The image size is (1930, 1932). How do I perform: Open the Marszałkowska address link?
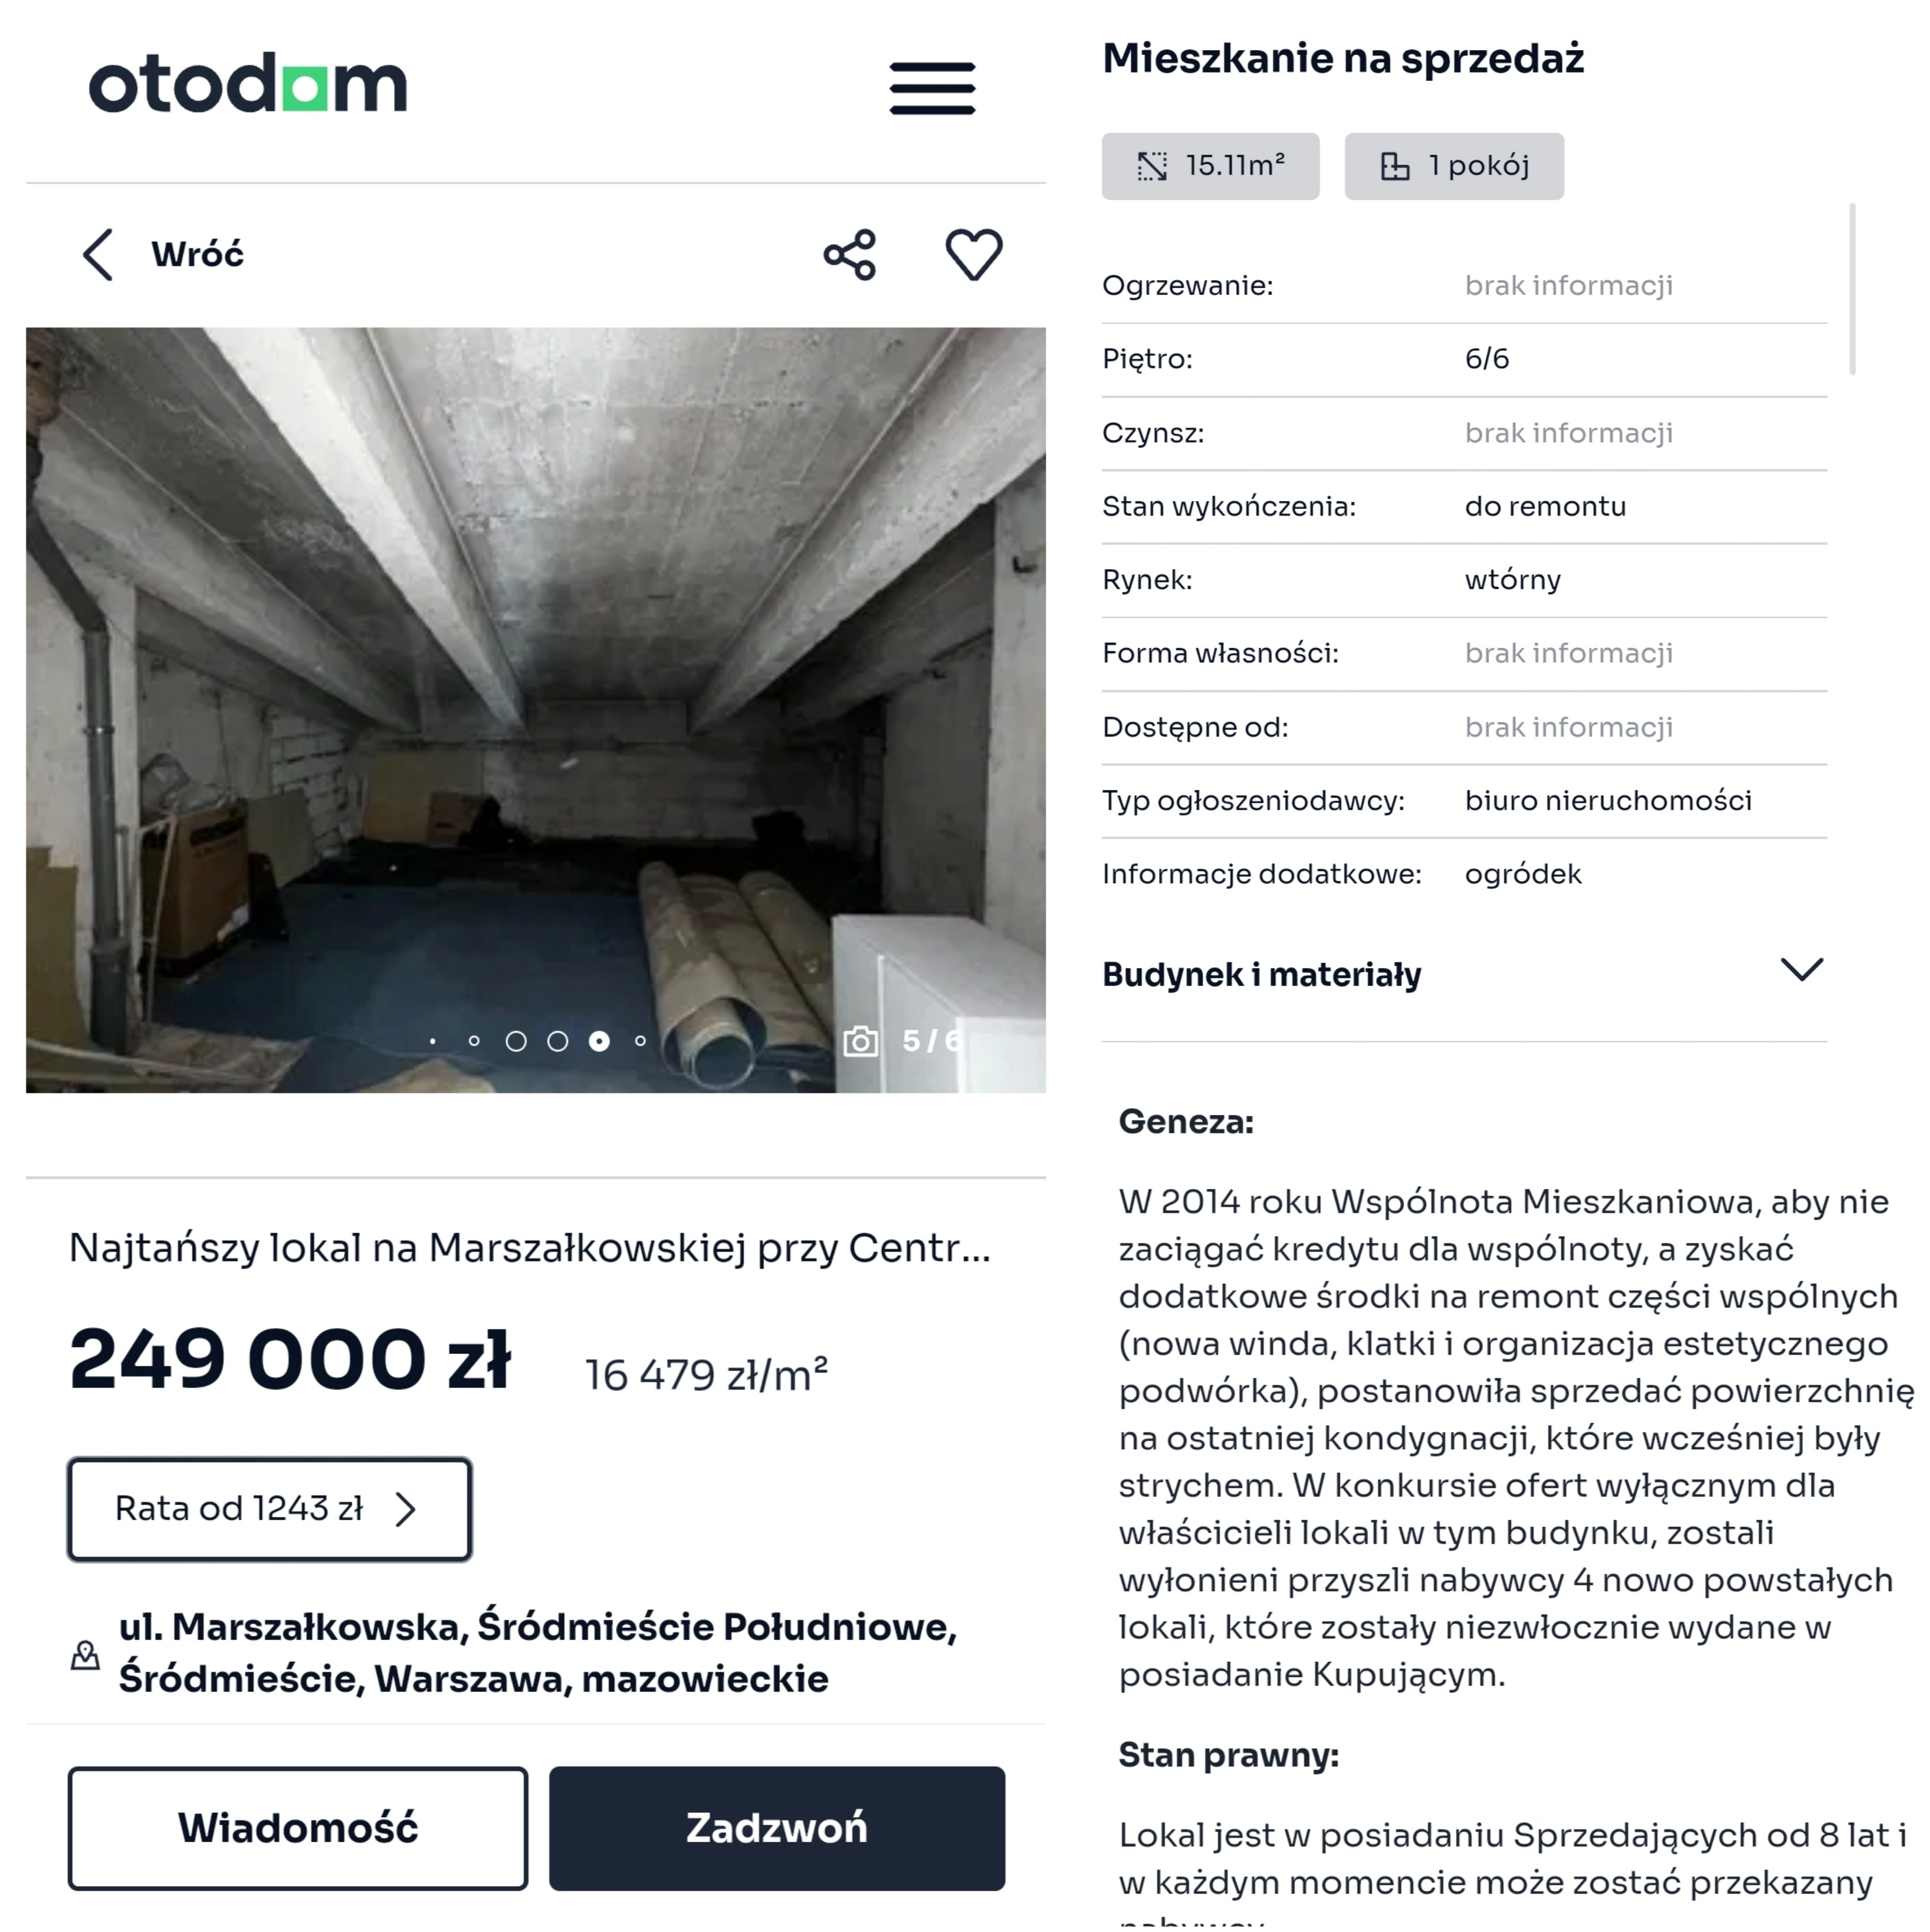(537, 1652)
